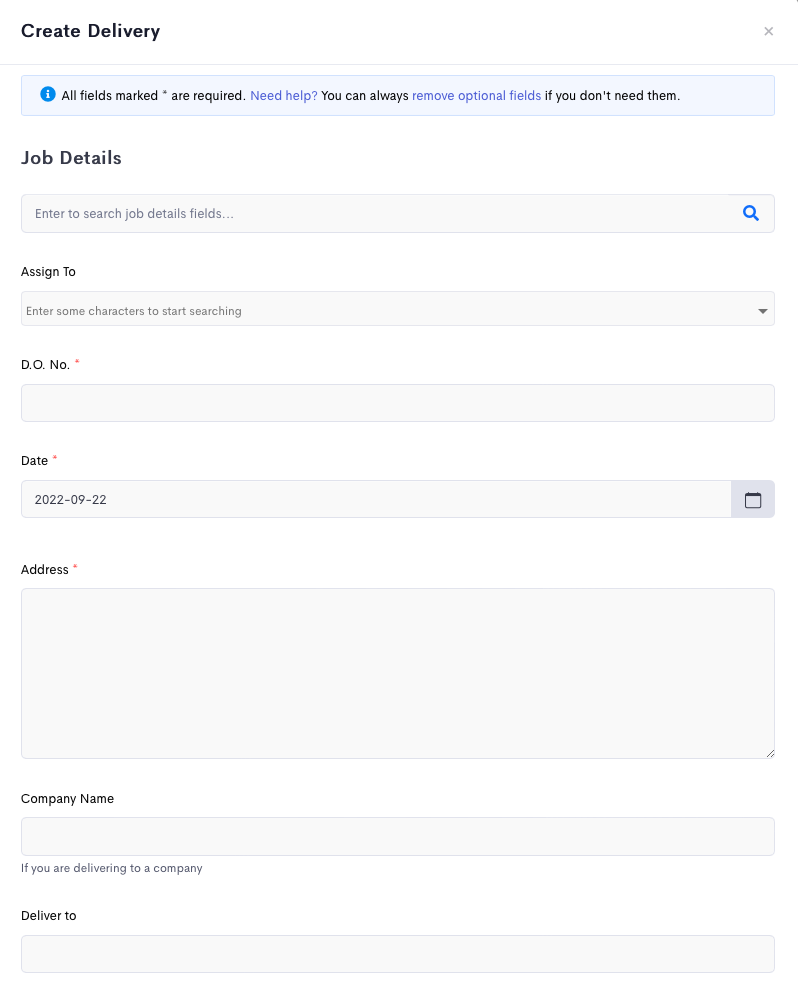Close the Create Delivery dialog
The width and height of the screenshot is (798, 998).
pyautogui.click(x=768, y=31)
